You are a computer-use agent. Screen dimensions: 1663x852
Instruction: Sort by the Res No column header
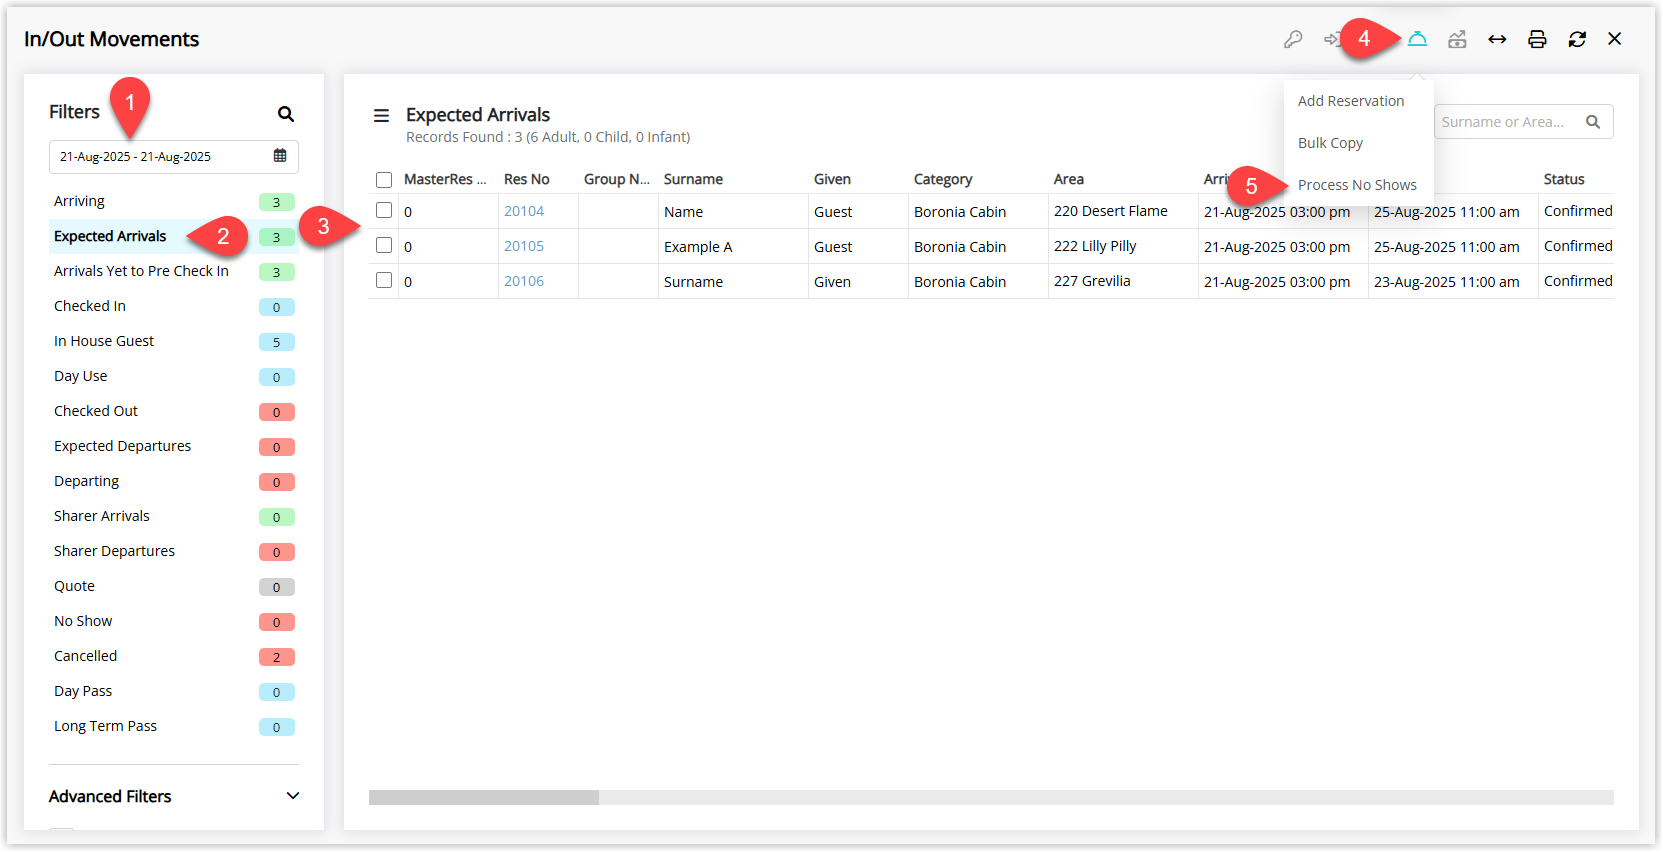(527, 179)
